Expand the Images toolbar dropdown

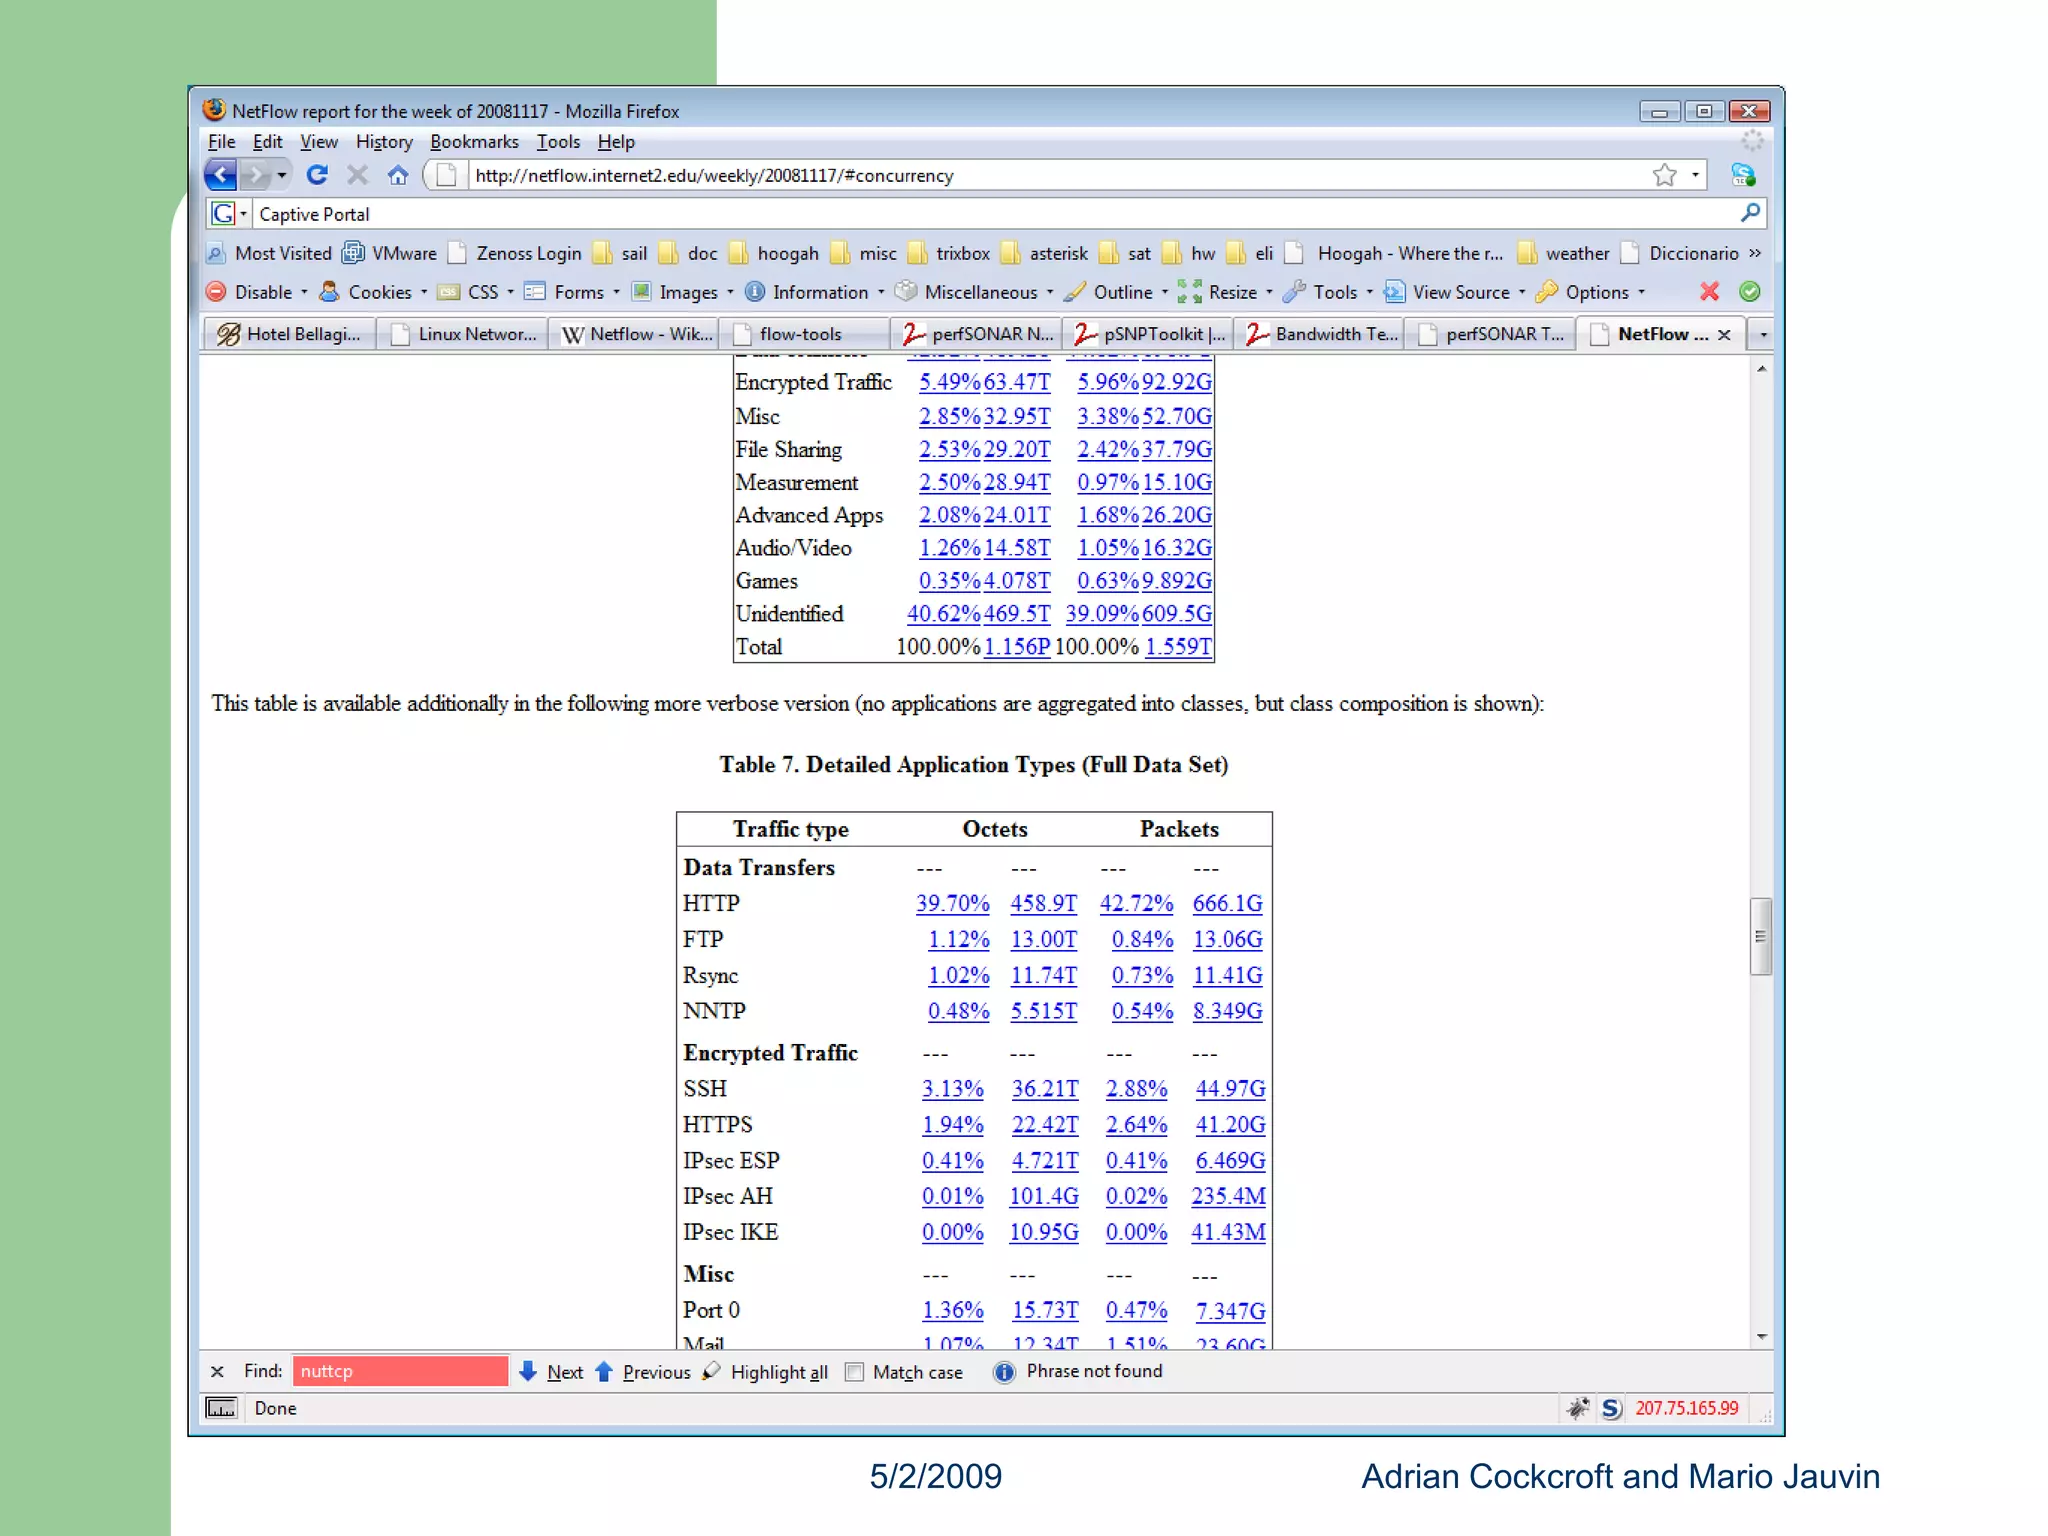coord(730,292)
